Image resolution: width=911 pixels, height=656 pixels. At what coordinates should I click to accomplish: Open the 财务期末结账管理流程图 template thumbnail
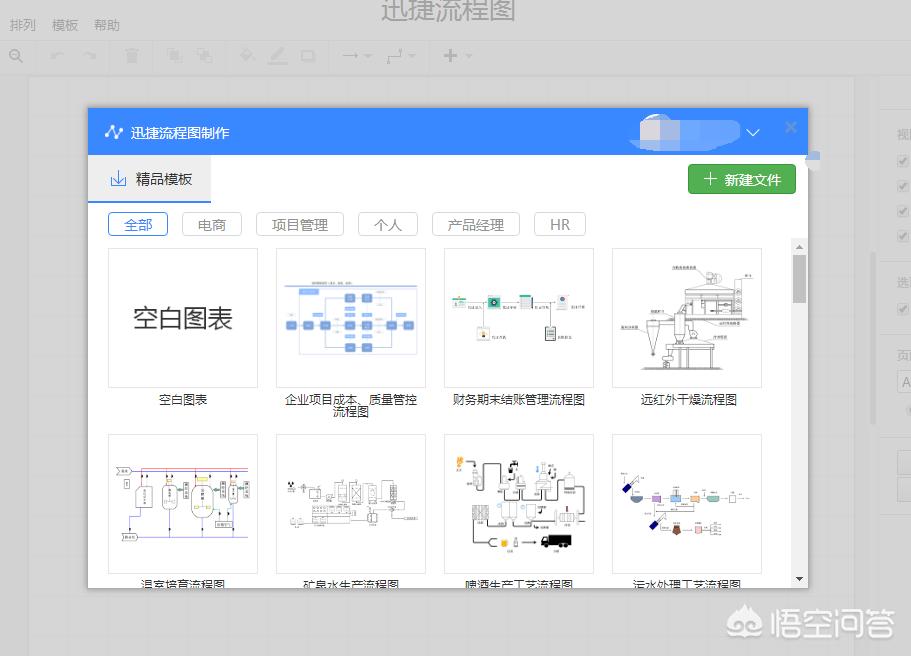(x=519, y=318)
